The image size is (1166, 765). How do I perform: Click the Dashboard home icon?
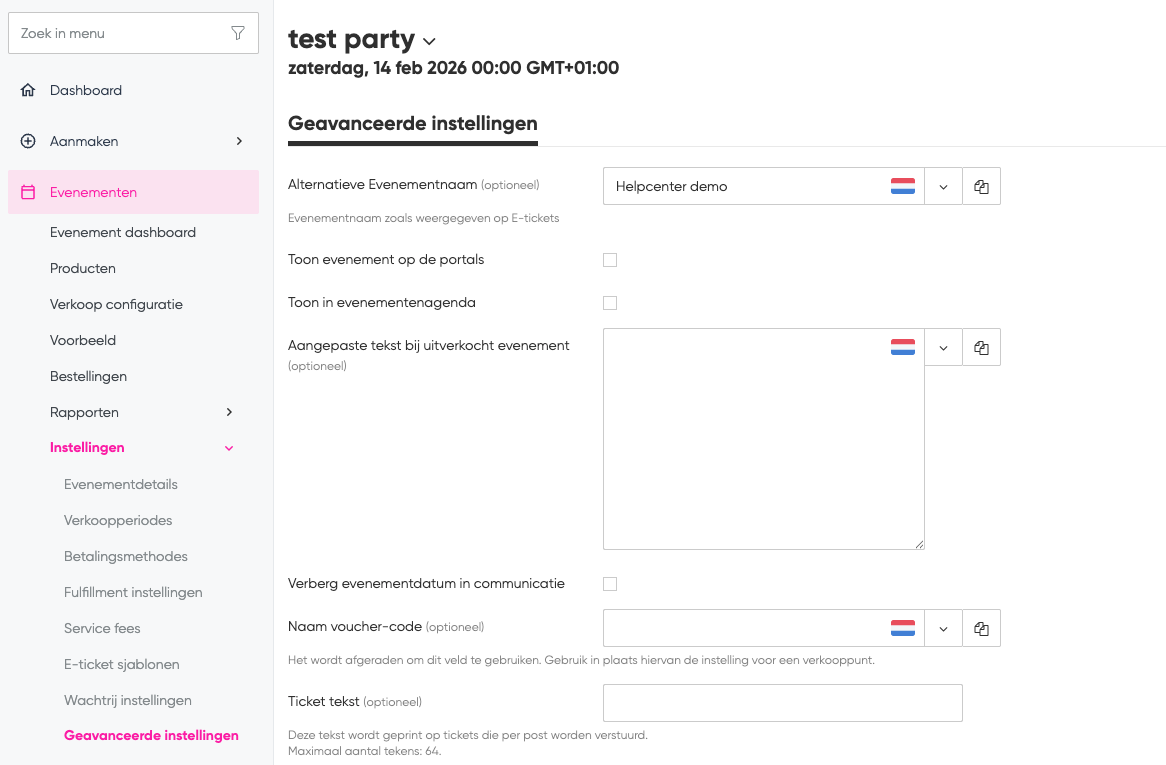coord(28,90)
